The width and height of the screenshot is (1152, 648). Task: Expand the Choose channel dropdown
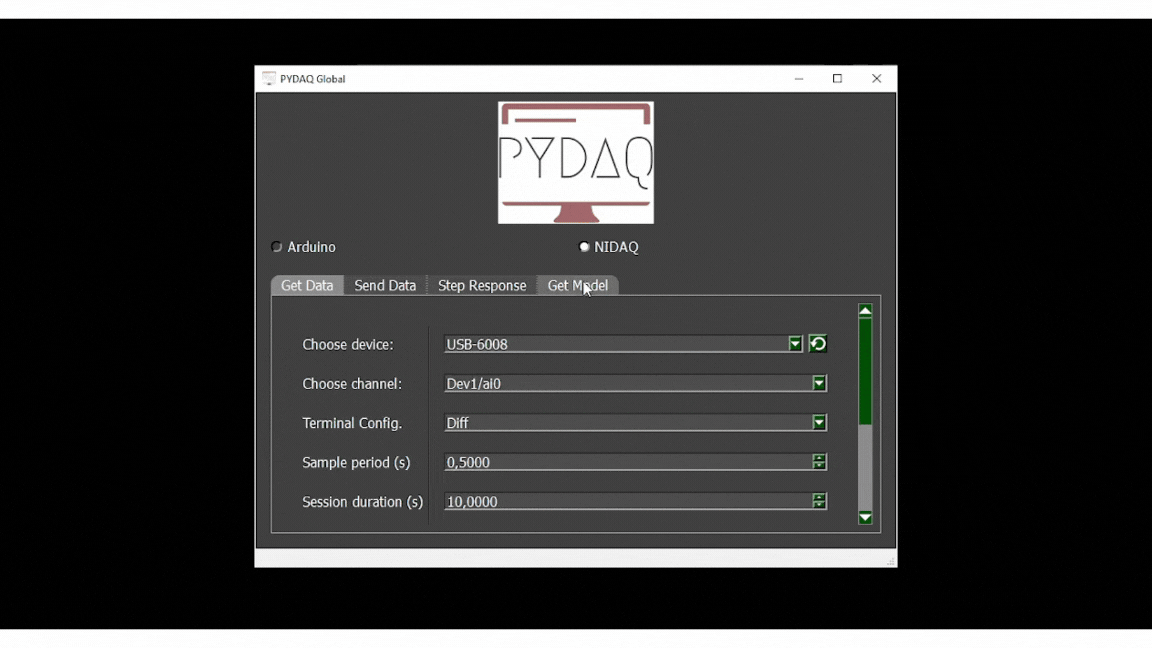(x=819, y=384)
